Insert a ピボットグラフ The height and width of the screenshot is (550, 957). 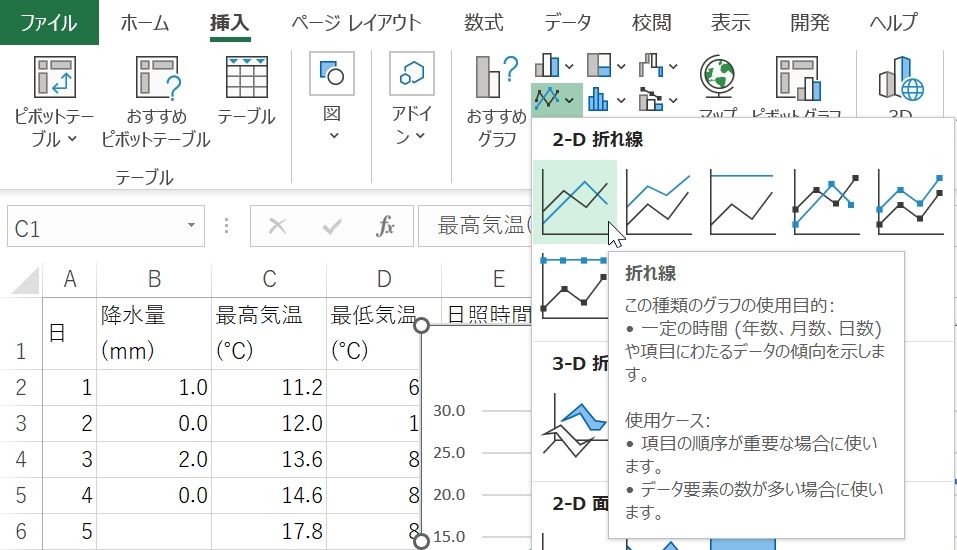tap(797, 85)
